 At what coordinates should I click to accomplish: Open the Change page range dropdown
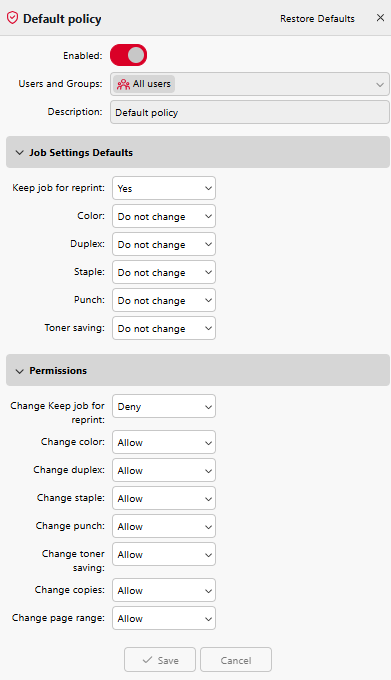(x=164, y=618)
